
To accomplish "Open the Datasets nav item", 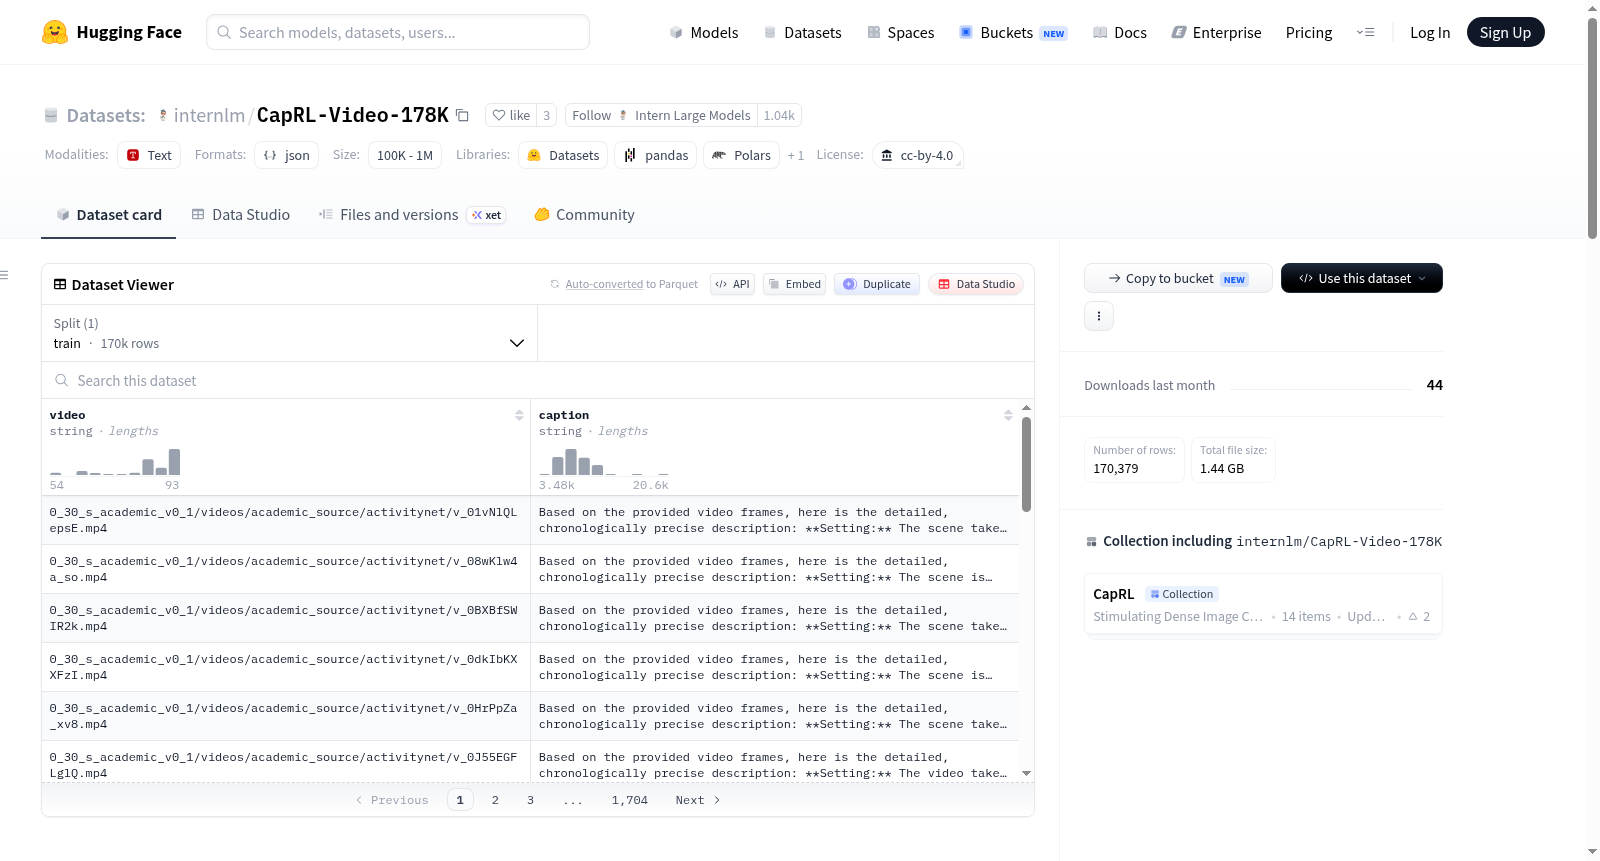I will (x=803, y=33).
